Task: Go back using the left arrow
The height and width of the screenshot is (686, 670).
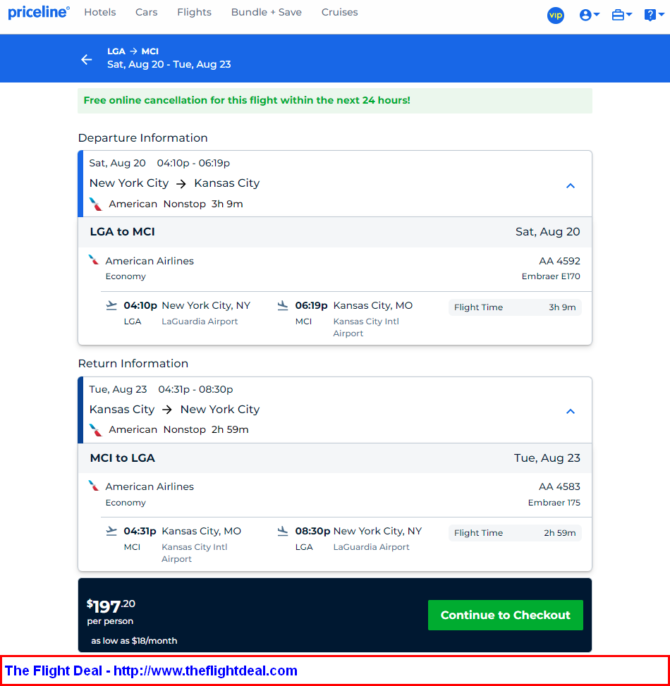Action: 87,60
